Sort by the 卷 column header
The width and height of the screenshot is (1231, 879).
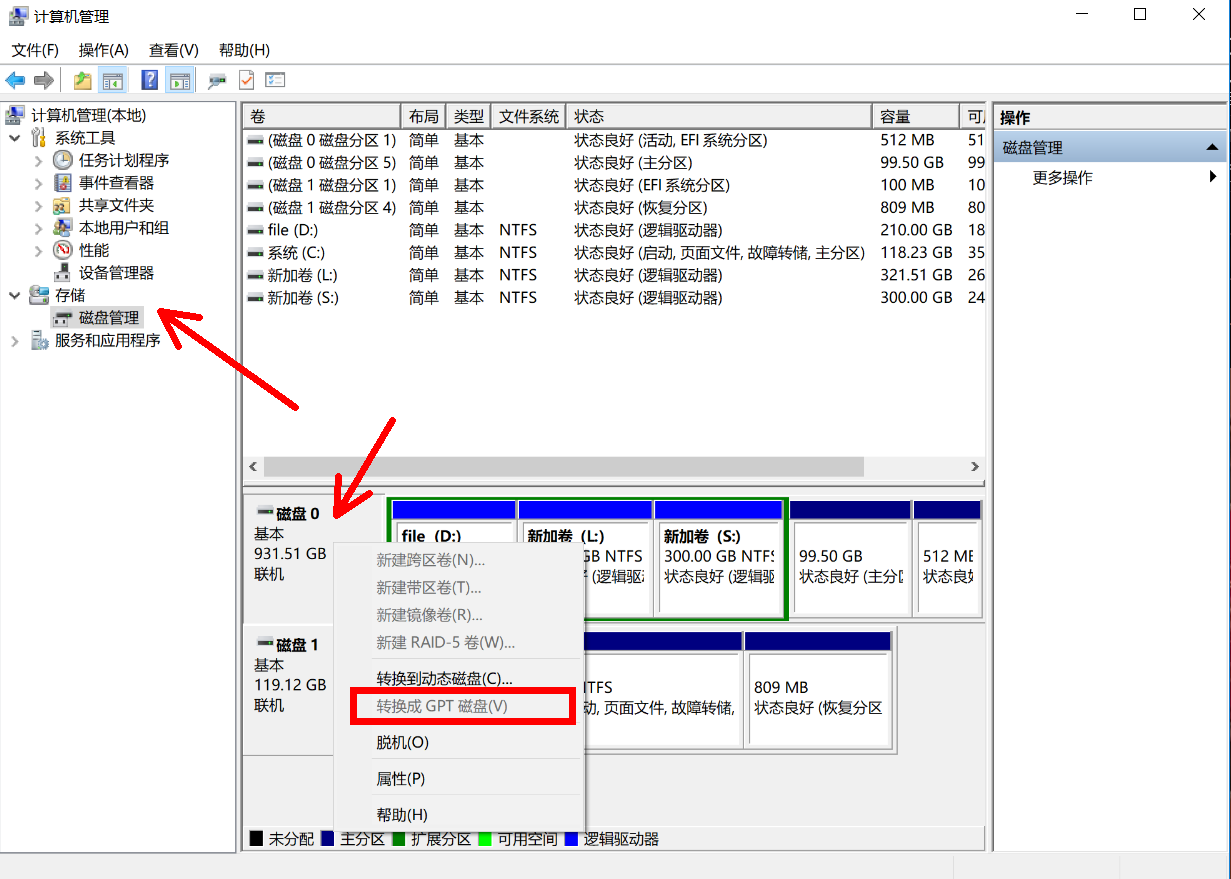point(320,116)
